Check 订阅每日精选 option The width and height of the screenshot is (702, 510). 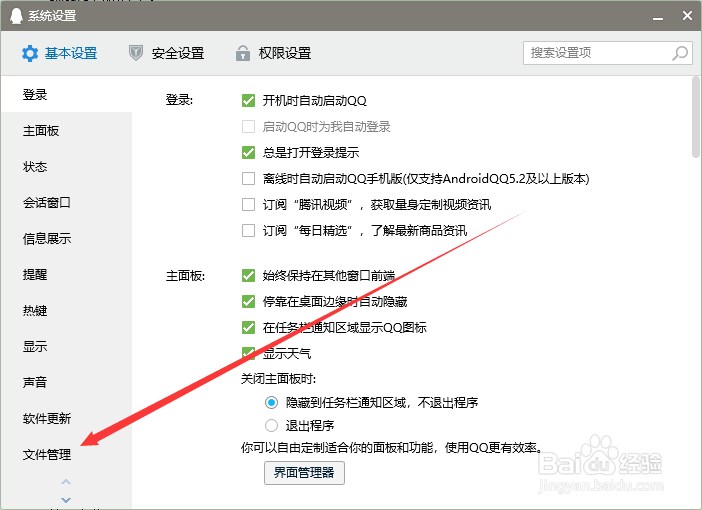coord(248,230)
